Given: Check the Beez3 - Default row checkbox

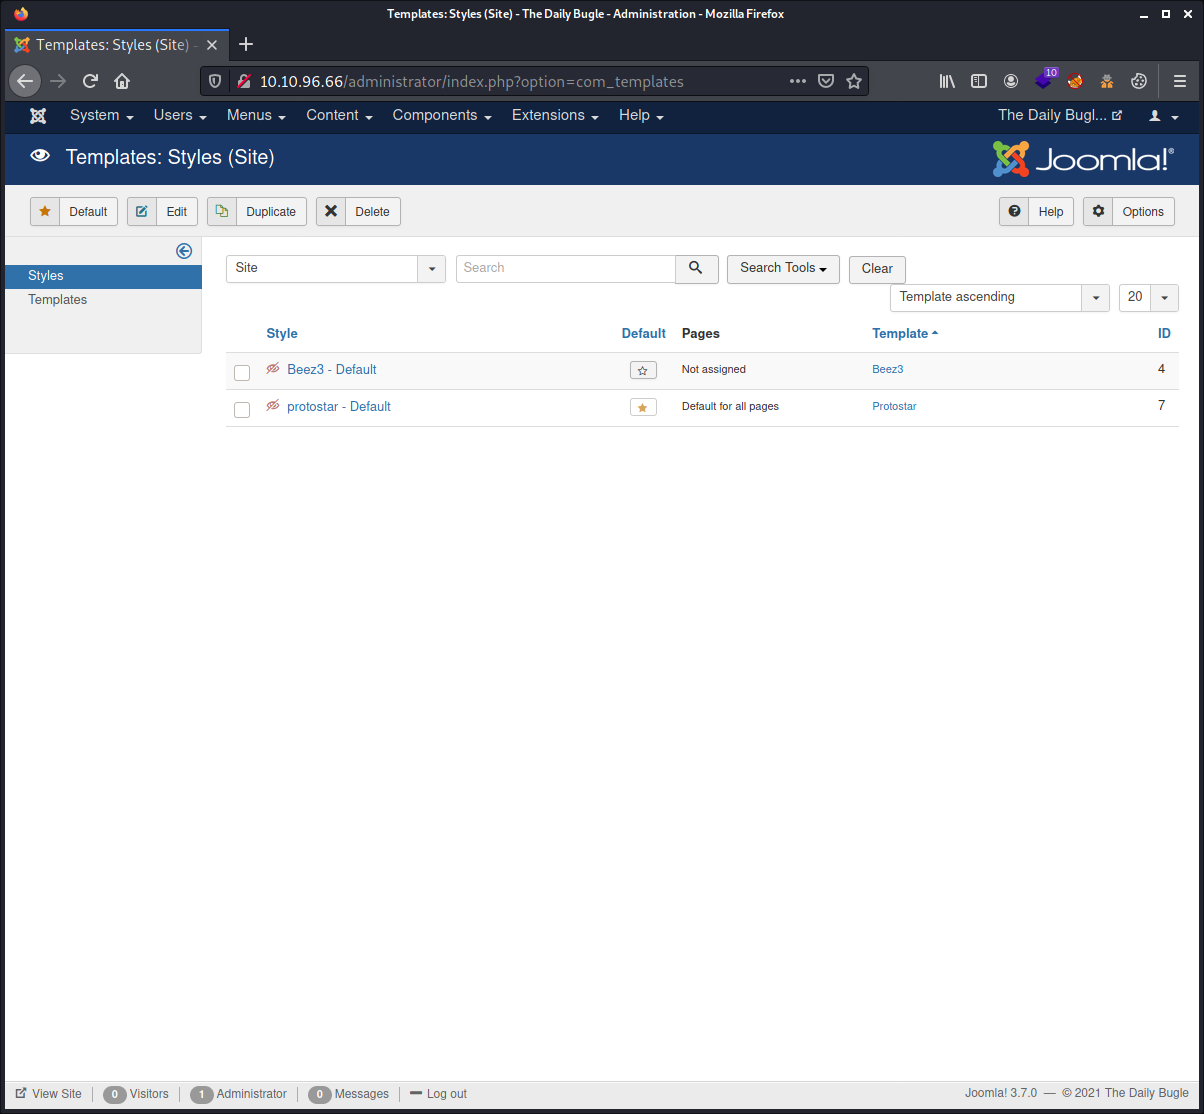Looking at the screenshot, I should 242,373.
